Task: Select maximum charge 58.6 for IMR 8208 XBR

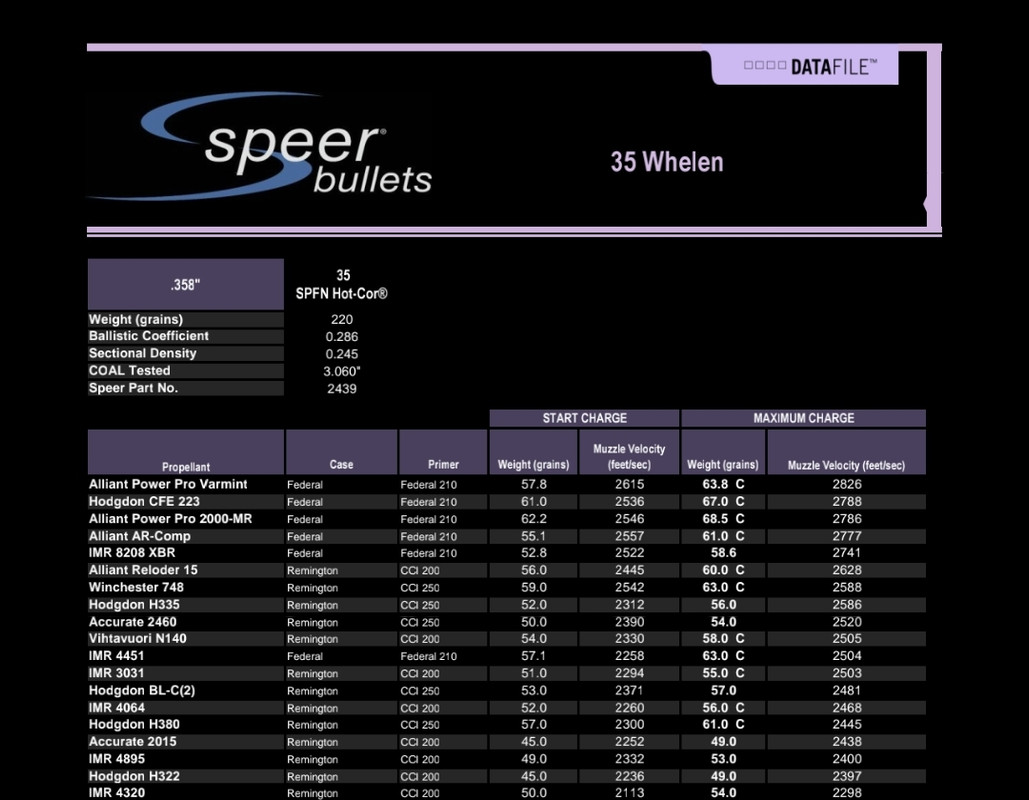Action: 723,553
